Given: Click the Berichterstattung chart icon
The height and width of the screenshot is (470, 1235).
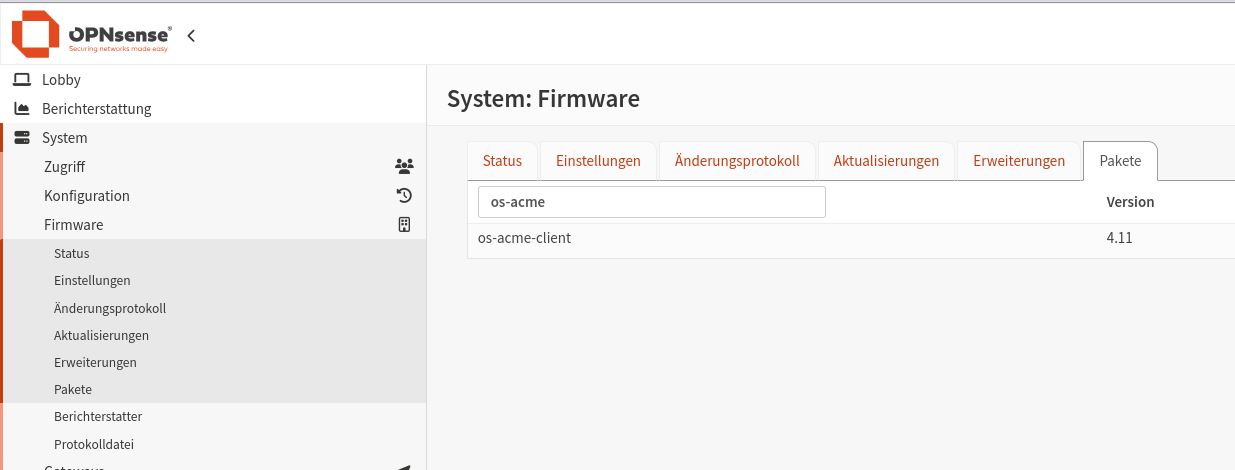Looking at the screenshot, I should click(x=22, y=109).
